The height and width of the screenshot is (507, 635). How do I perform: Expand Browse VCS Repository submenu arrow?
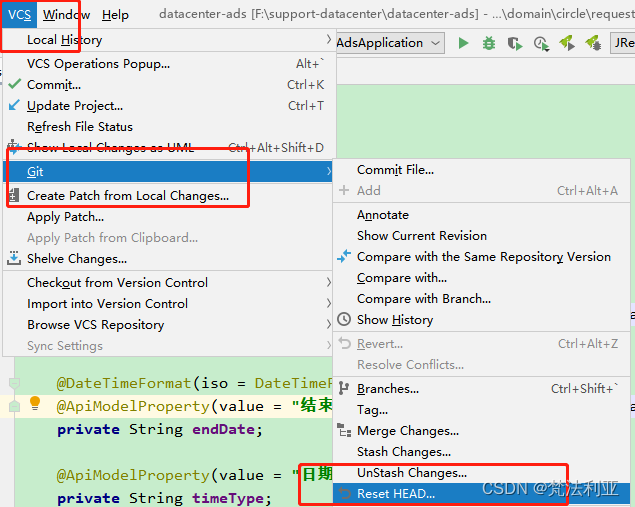pos(329,324)
